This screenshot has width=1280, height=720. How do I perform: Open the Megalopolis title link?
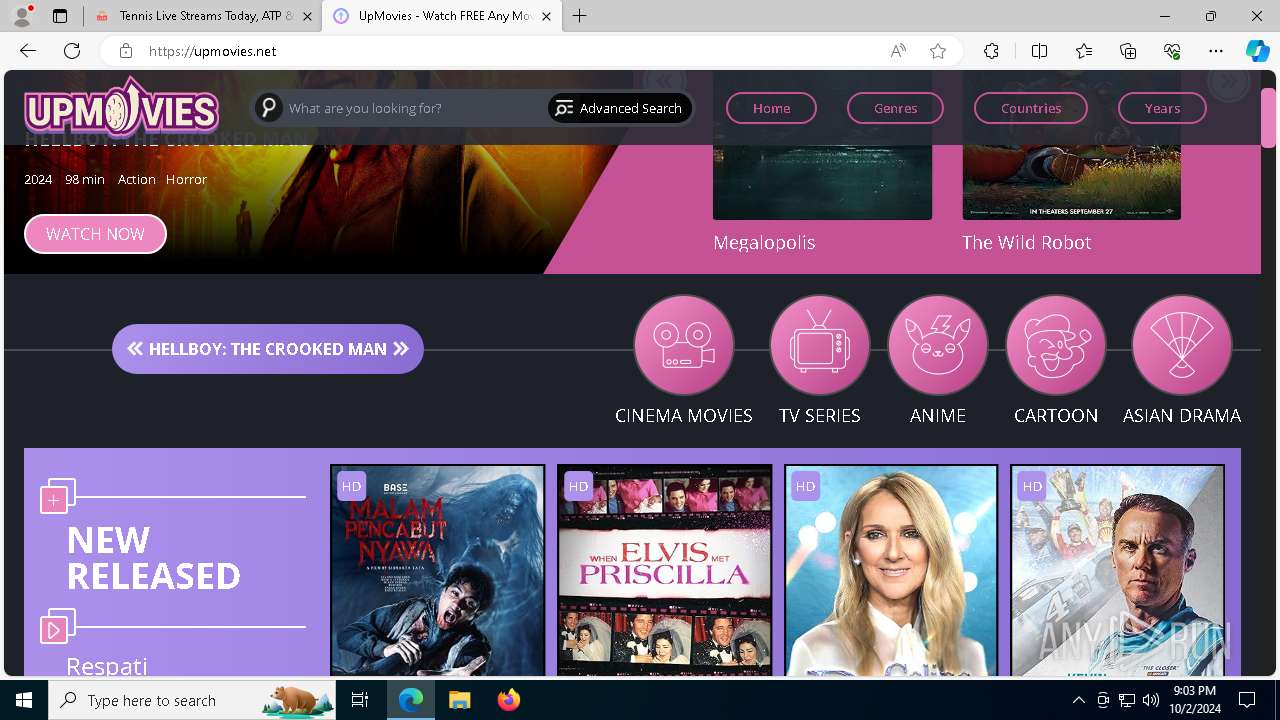pyautogui.click(x=764, y=242)
